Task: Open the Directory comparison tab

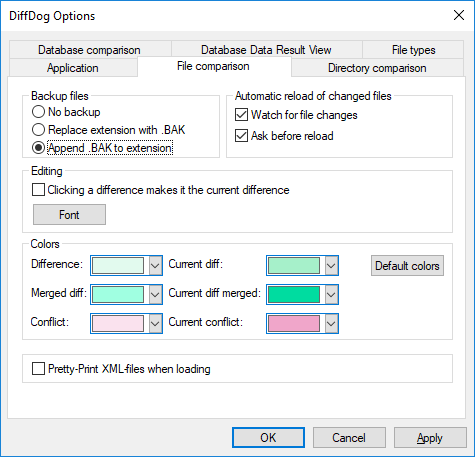Action: (377, 68)
